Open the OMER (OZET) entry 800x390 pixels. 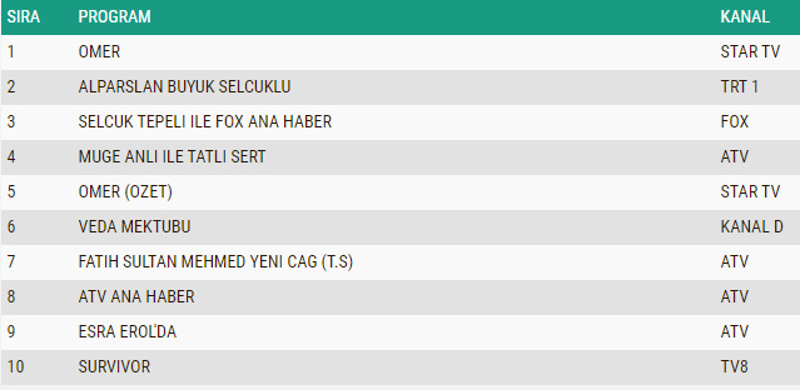click(x=126, y=192)
